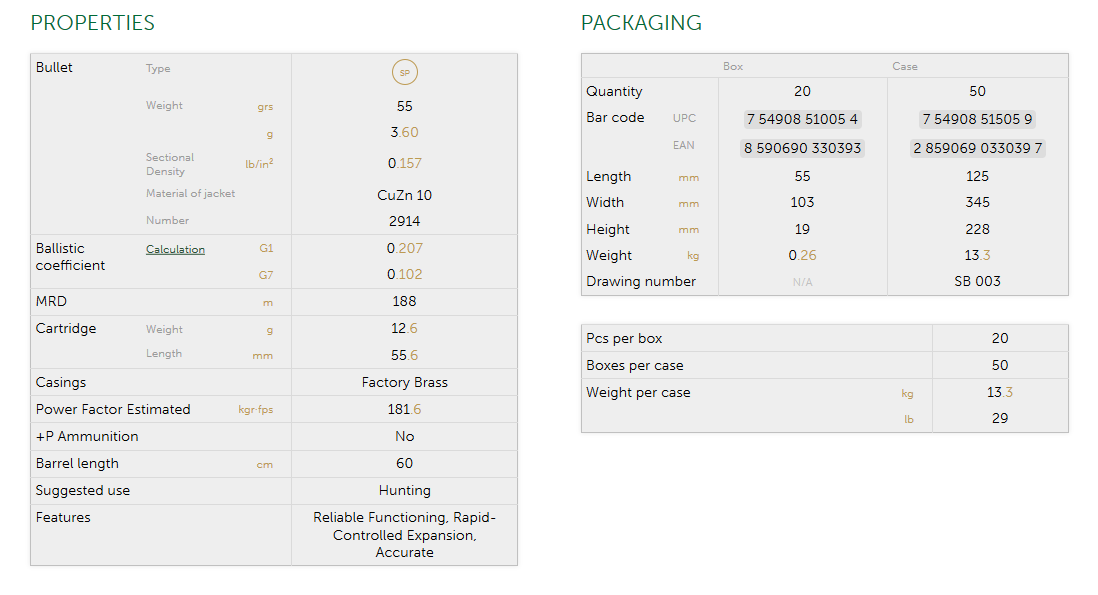Click the CuZn 10 jacket material value
The image size is (1098, 595).
coord(404,195)
